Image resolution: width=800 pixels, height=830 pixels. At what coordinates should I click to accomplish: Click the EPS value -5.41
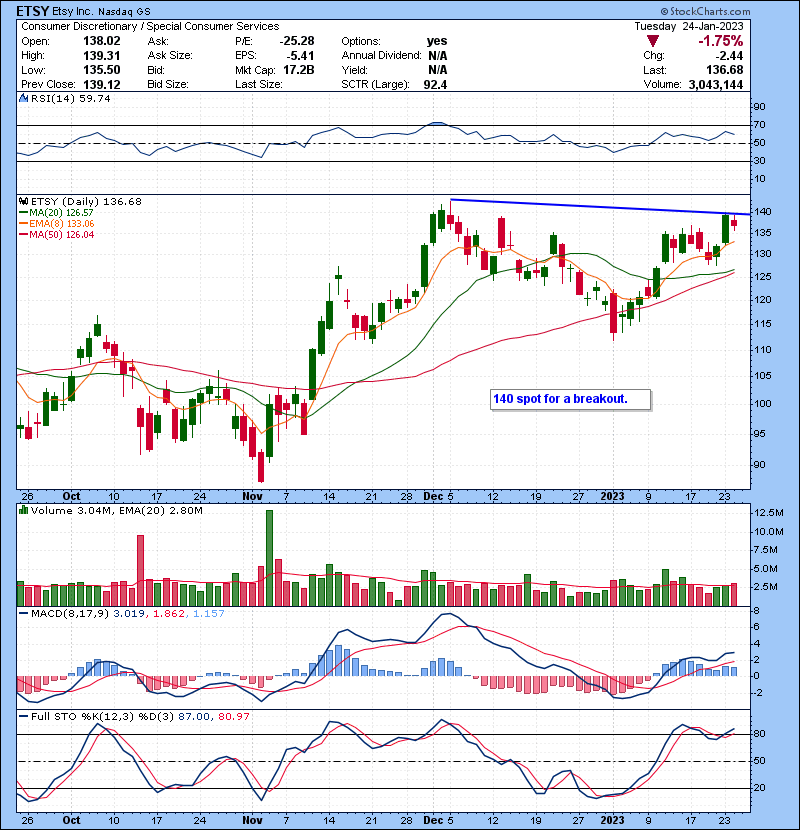pyautogui.click(x=302, y=56)
